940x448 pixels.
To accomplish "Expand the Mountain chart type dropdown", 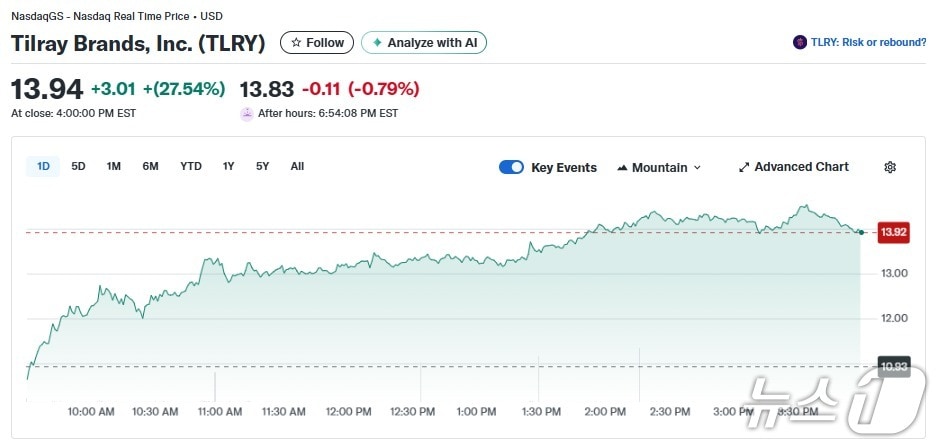I will [x=697, y=167].
